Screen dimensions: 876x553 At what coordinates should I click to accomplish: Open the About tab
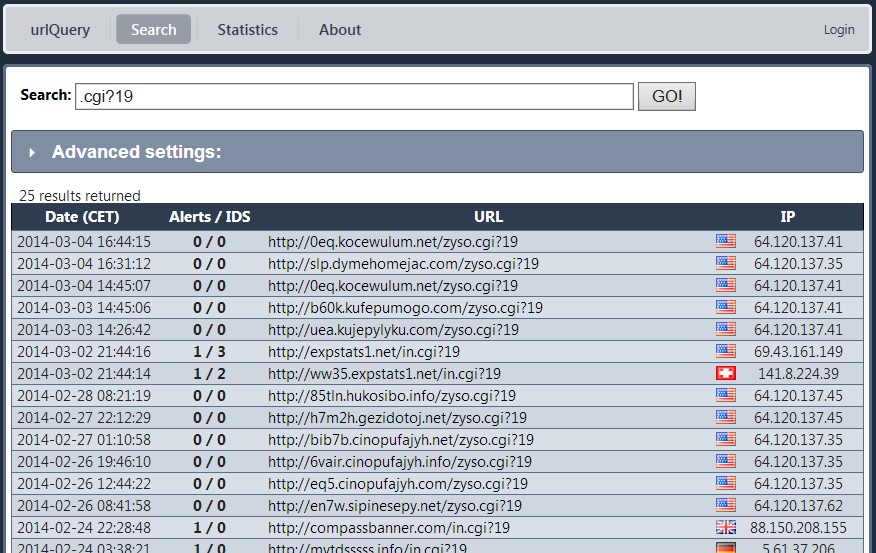(x=340, y=30)
